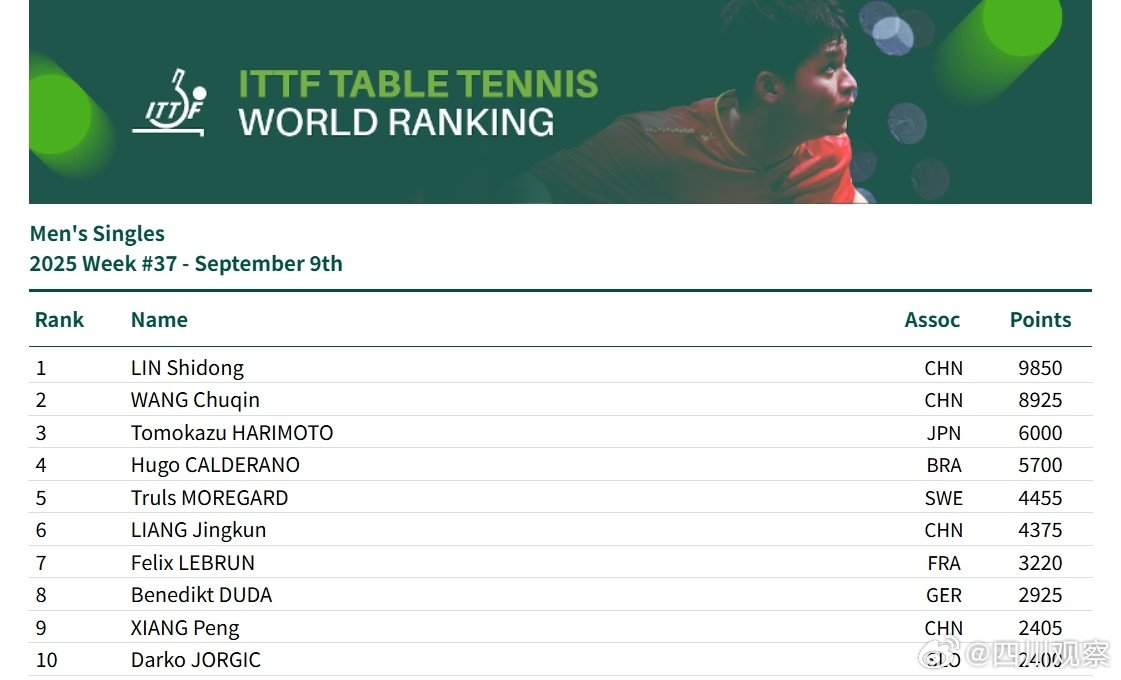This screenshot has height=680, width=1121.
Task: Click the 2025 Week #37 date heading
Action: point(186,264)
